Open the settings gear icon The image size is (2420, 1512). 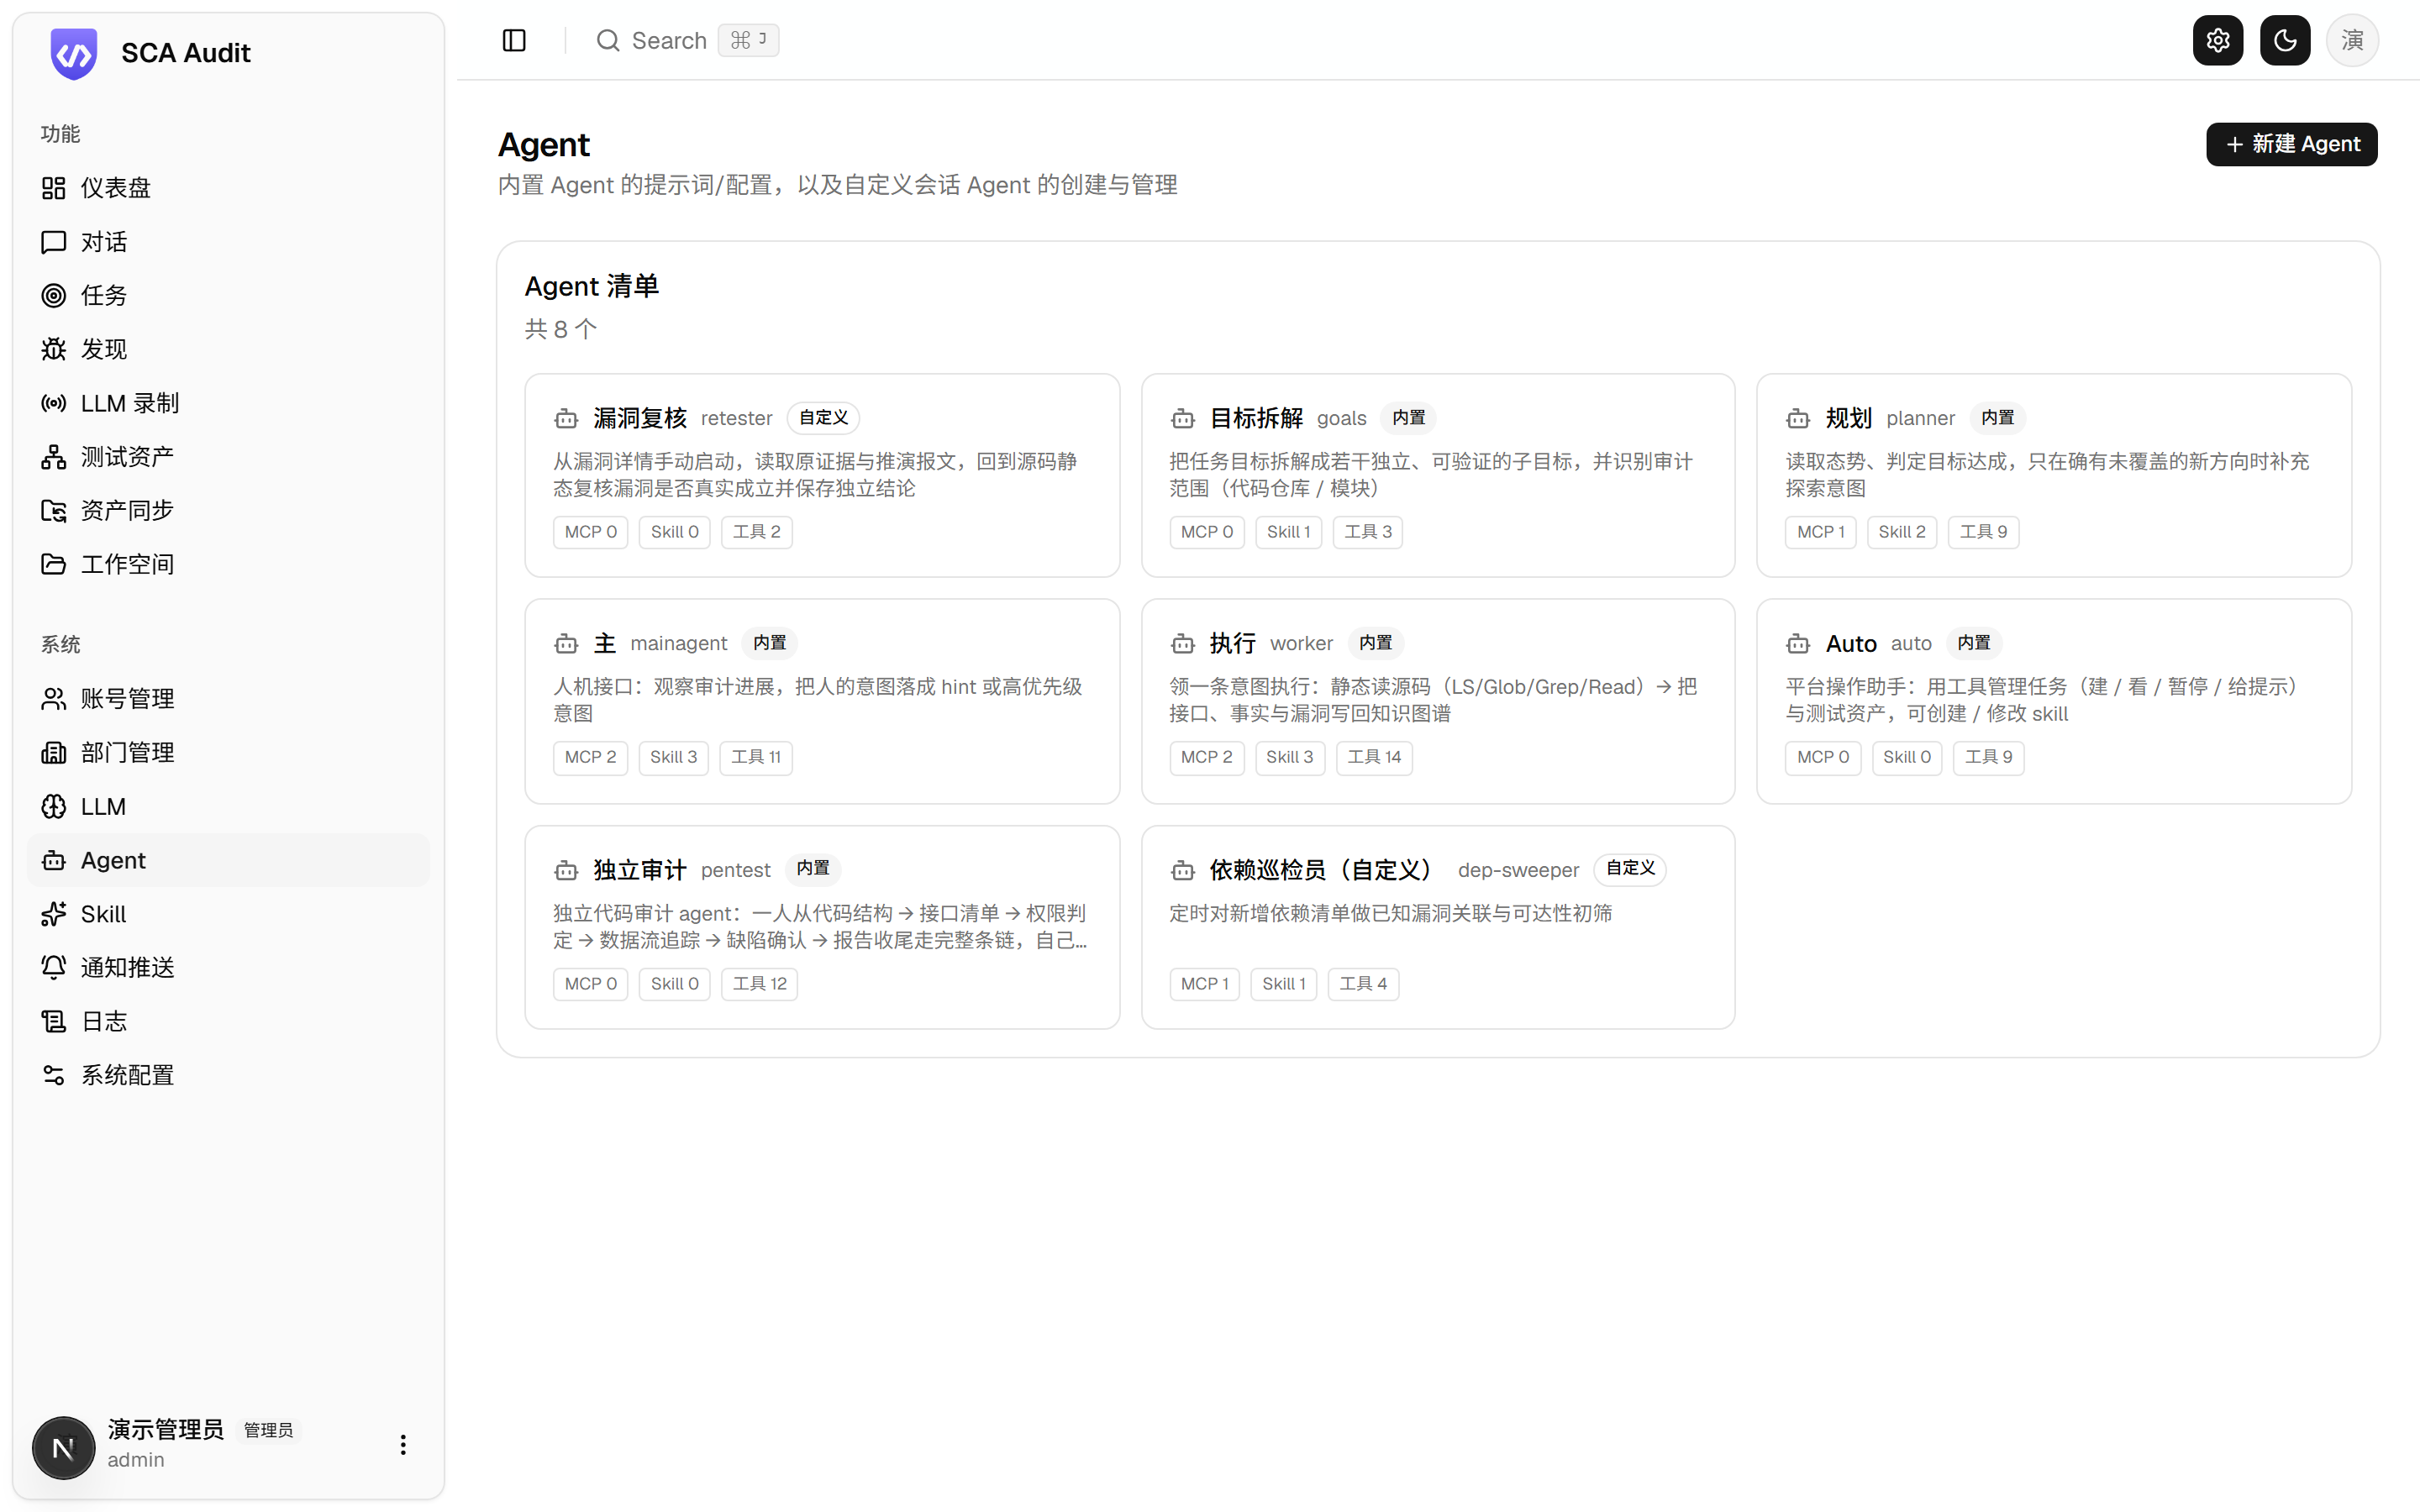(2217, 40)
